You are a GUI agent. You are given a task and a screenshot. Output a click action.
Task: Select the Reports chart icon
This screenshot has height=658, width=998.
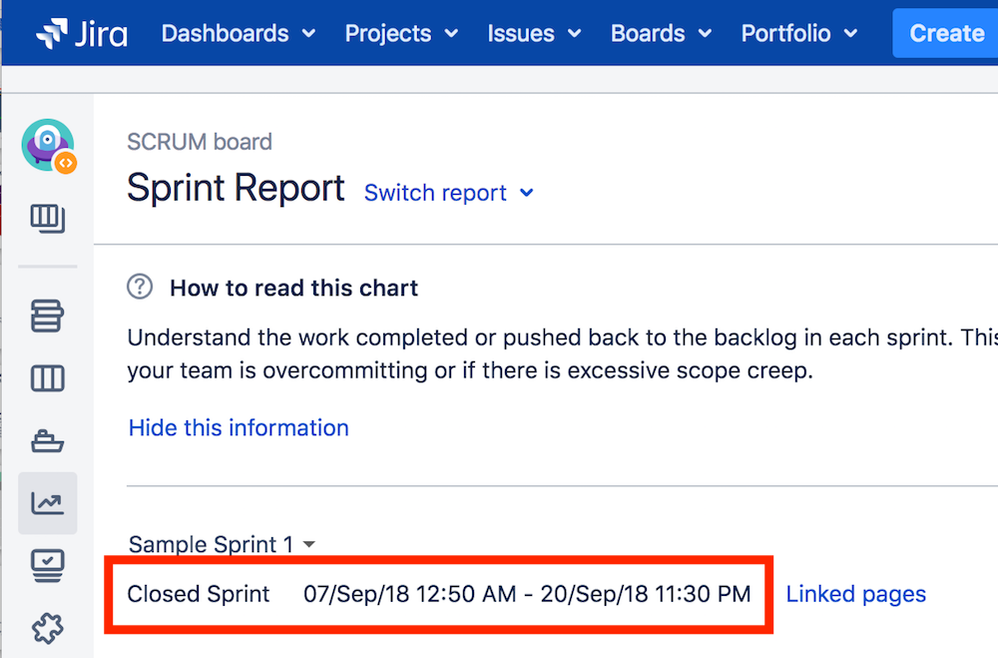(48, 503)
